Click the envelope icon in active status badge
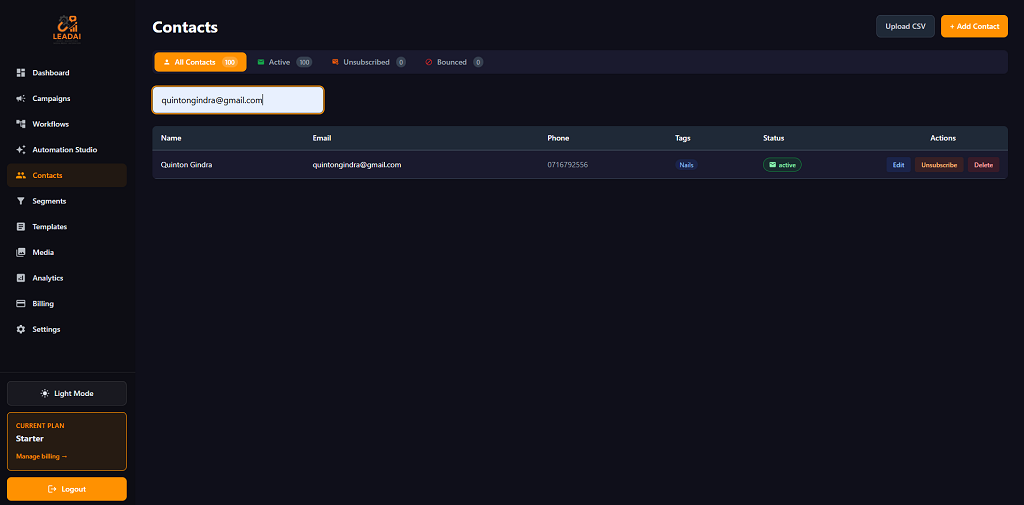Viewport: 1024px width, 505px height. [x=773, y=165]
